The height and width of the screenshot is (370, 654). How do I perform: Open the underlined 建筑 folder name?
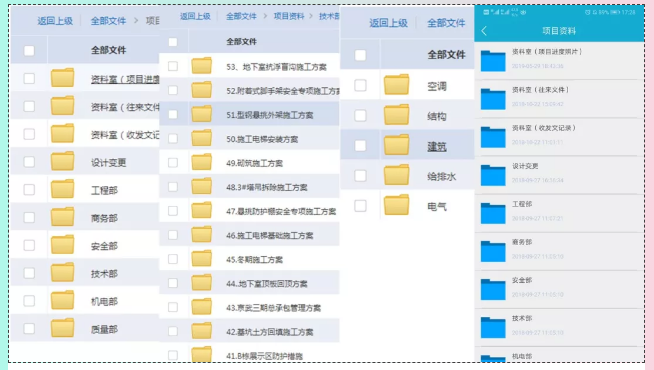click(437, 146)
